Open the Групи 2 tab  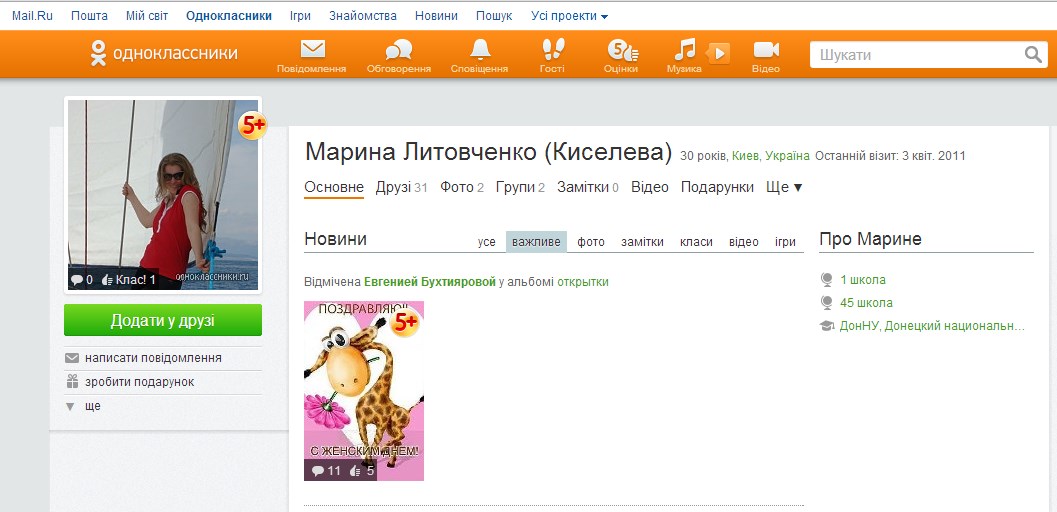point(520,187)
